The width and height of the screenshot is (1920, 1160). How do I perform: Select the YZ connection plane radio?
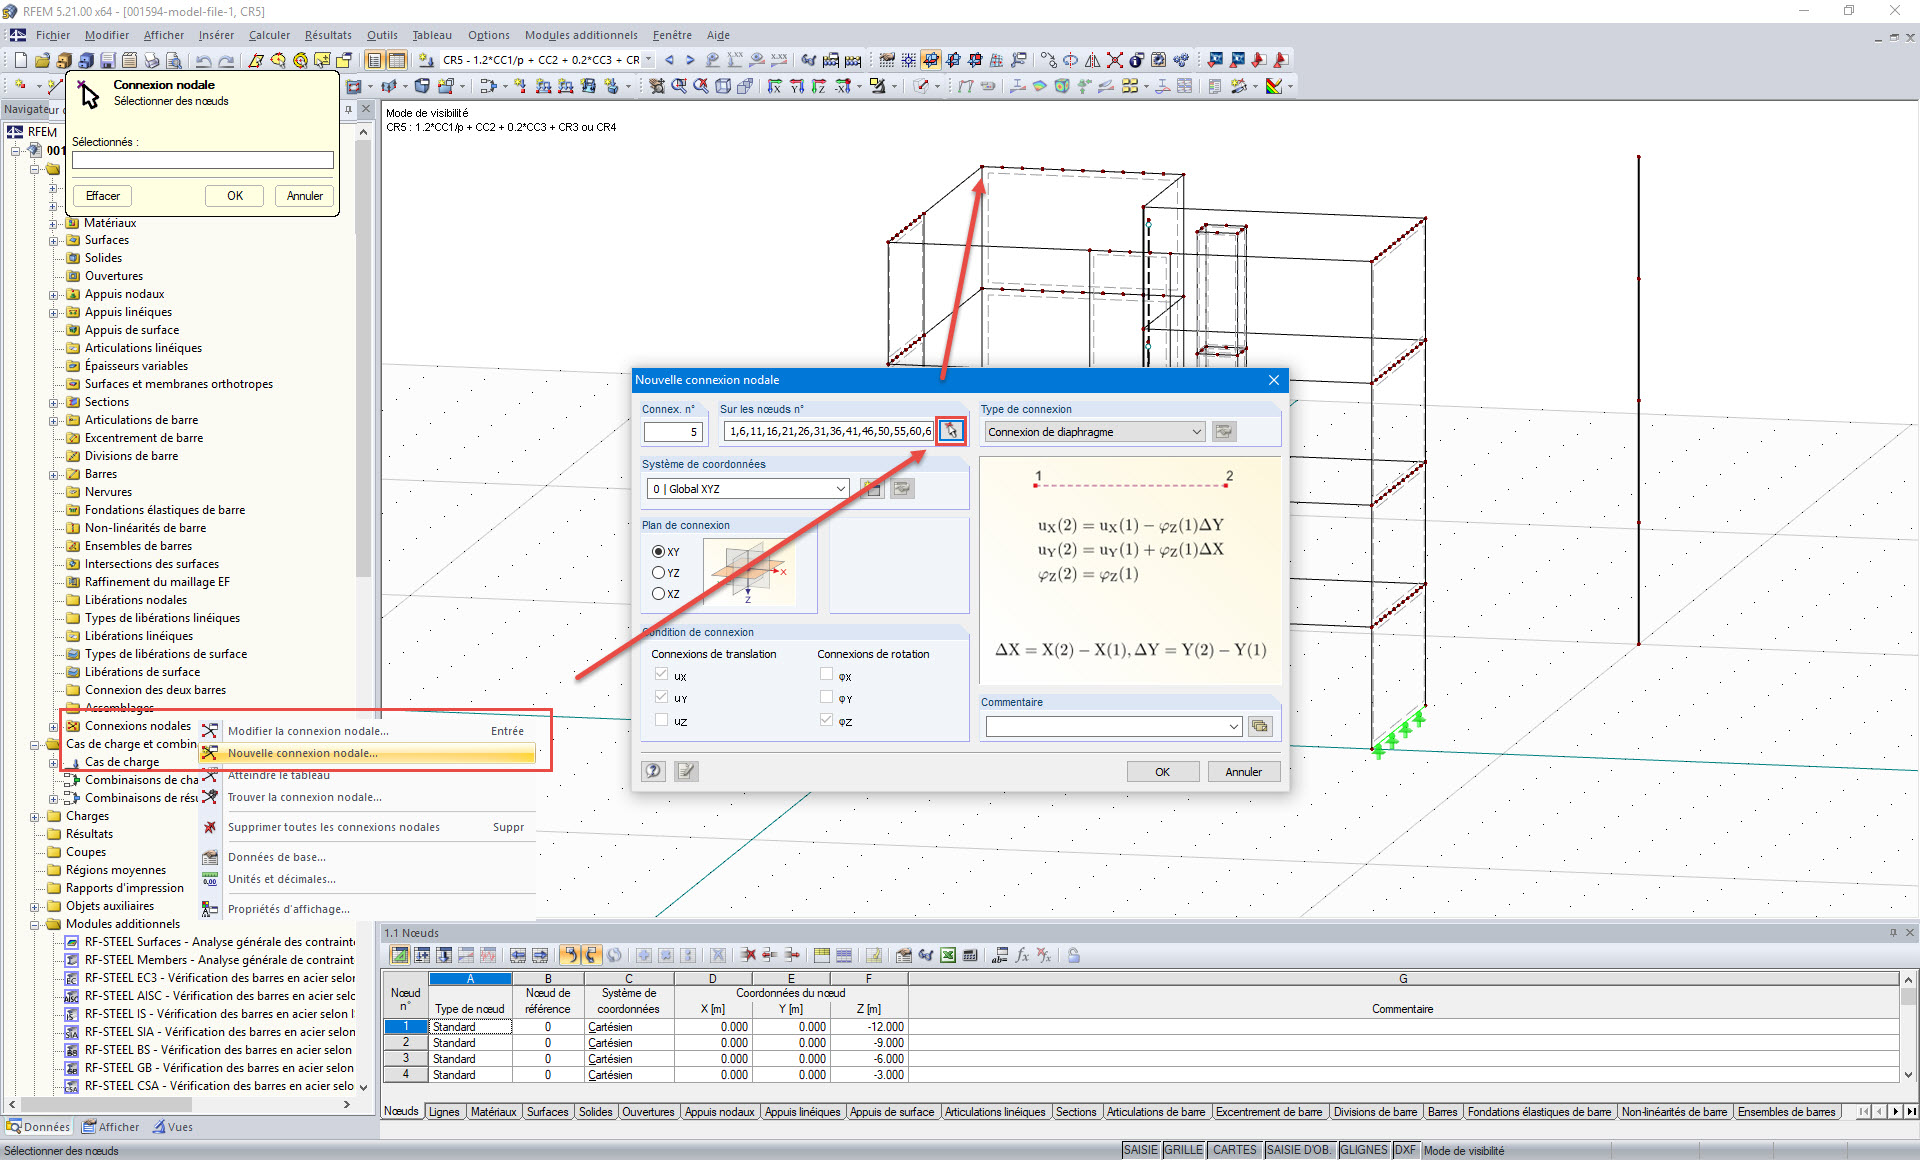[x=659, y=573]
